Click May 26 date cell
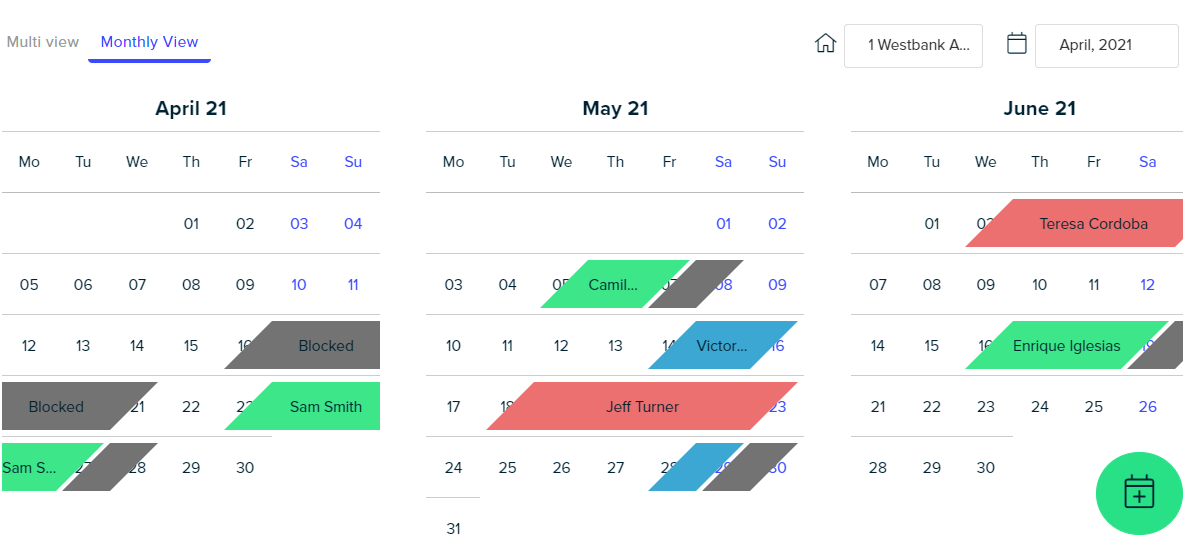Image resolution: width=1189 pixels, height=551 pixels. pyautogui.click(x=561, y=468)
